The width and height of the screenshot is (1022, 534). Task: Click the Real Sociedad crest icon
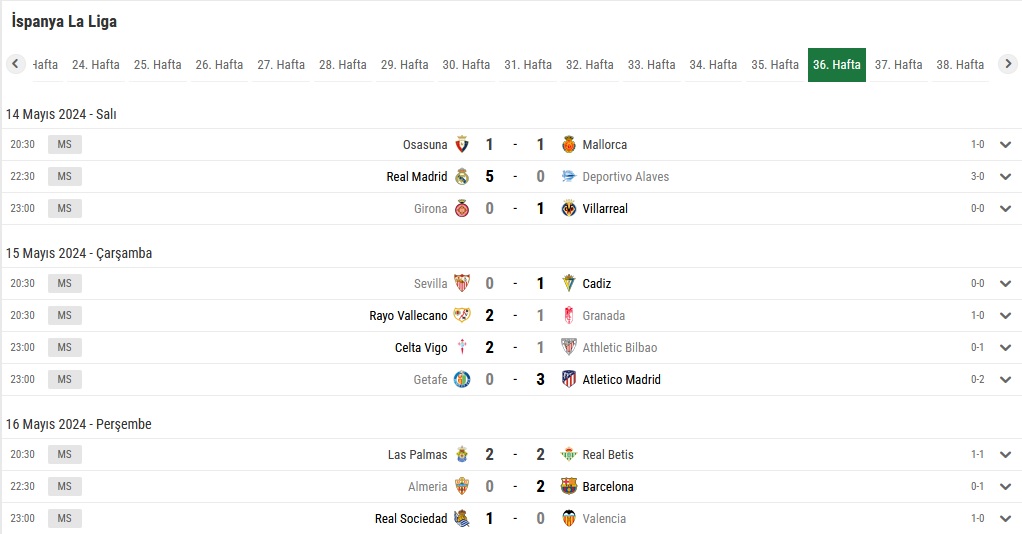tap(462, 518)
